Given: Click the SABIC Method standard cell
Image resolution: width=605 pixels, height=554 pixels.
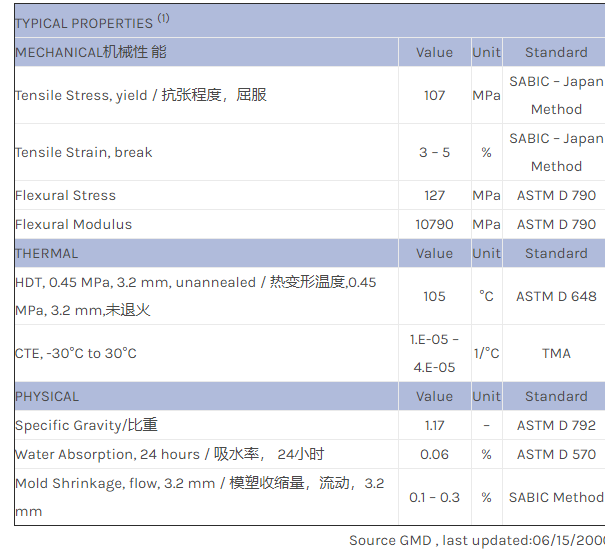Looking at the screenshot, I should tap(556, 497).
